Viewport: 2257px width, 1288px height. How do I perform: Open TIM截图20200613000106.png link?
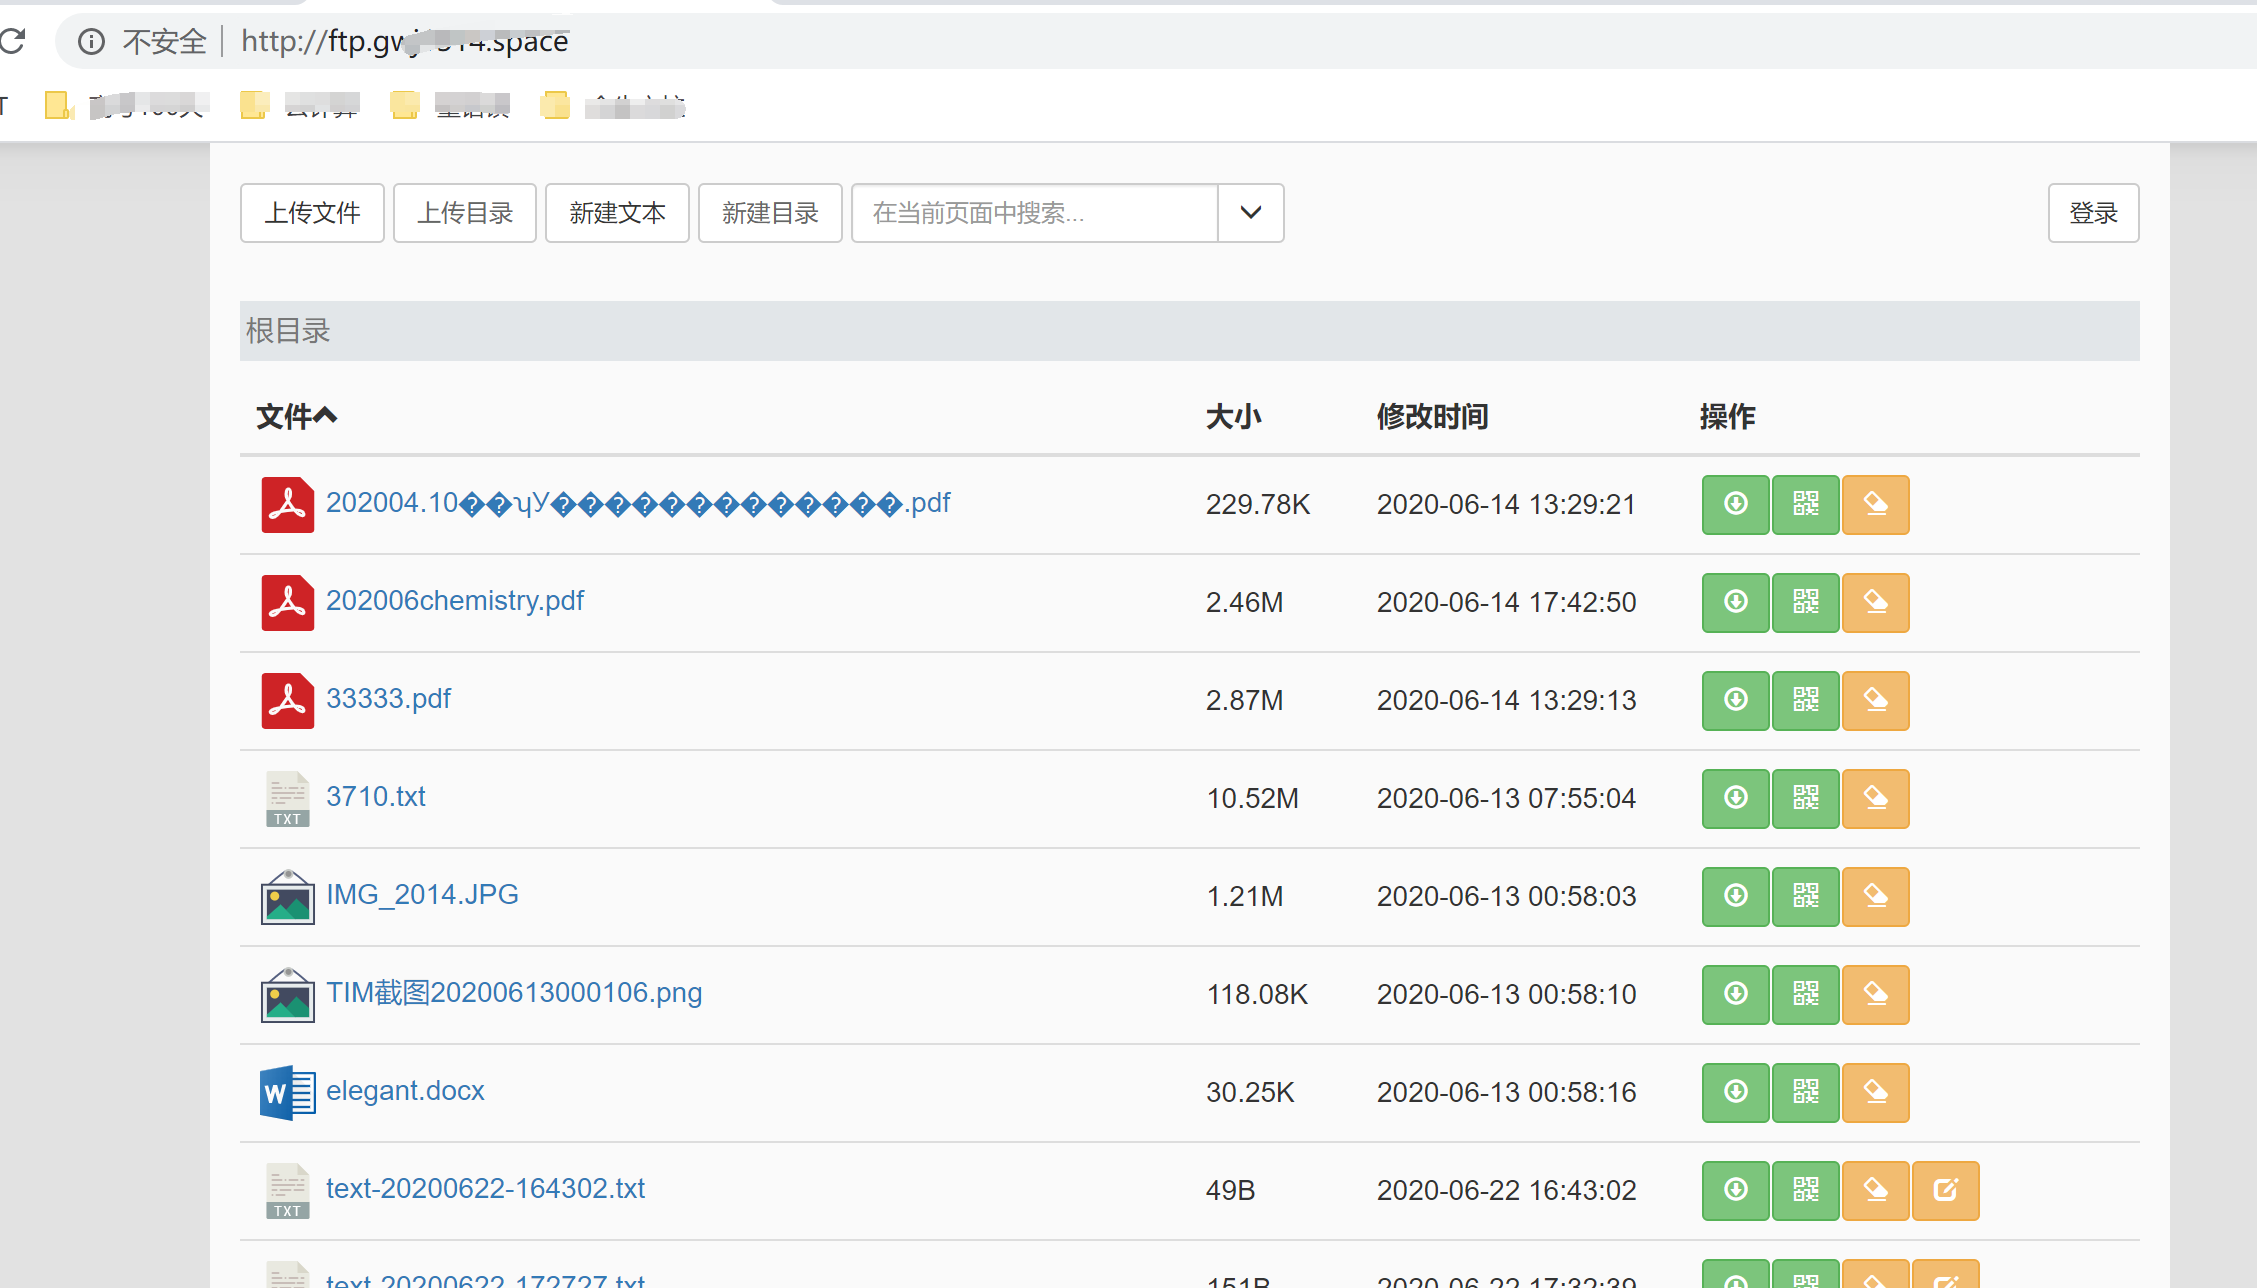pyautogui.click(x=514, y=992)
